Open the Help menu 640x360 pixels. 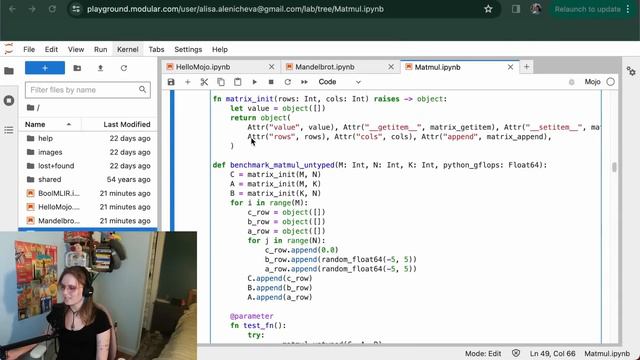[220, 49]
